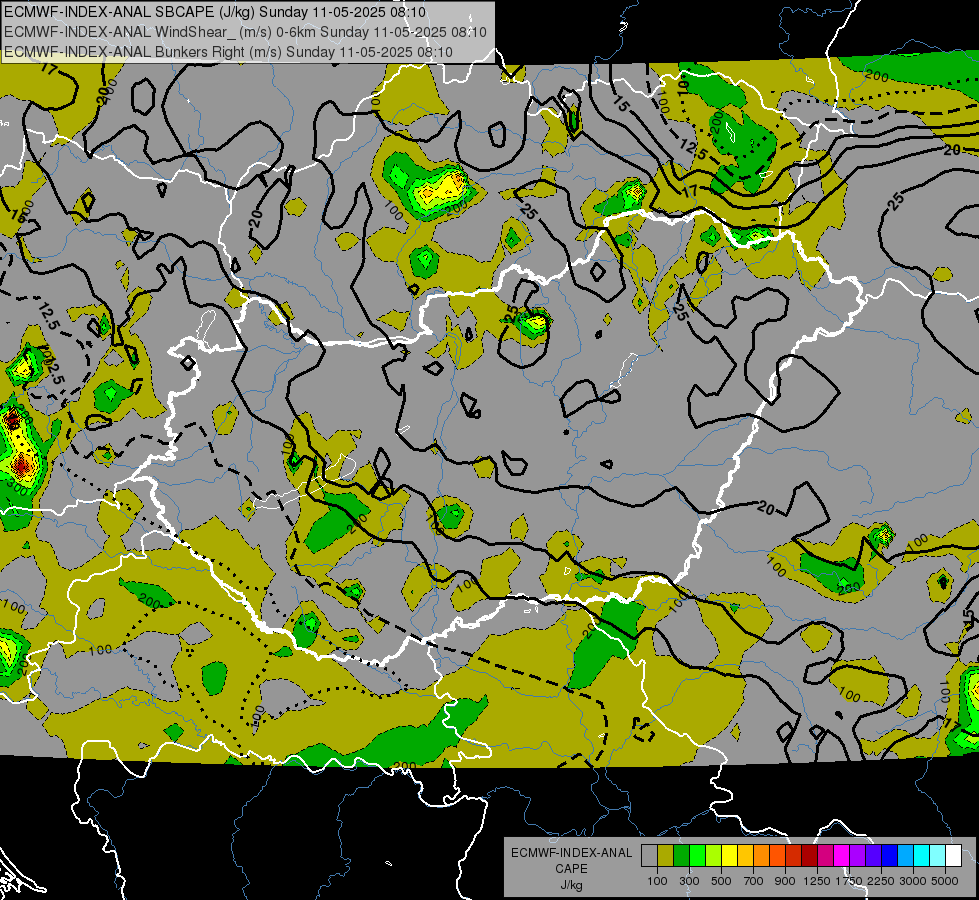Select the pure blue legend swatch after 2250
This screenshot has height=900, width=979.
click(889, 856)
